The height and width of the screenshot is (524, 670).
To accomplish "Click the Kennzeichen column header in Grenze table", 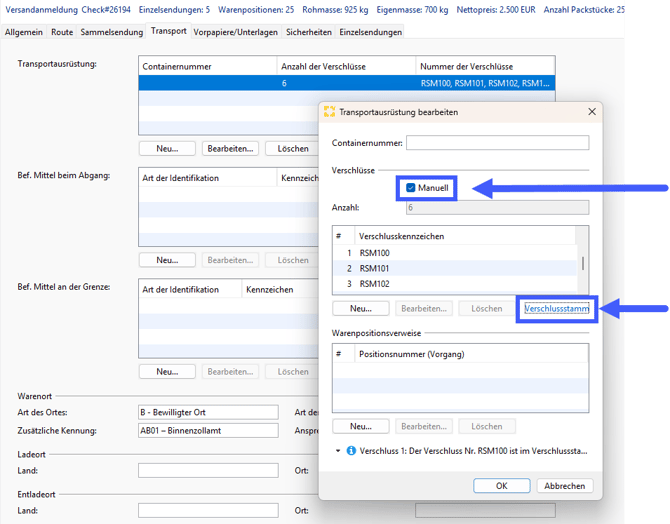I will [280, 290].
